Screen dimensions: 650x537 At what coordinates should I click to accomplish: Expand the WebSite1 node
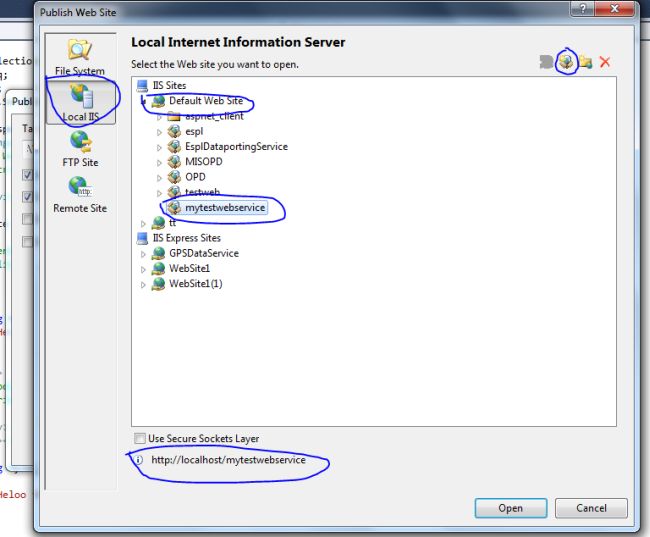143,270
